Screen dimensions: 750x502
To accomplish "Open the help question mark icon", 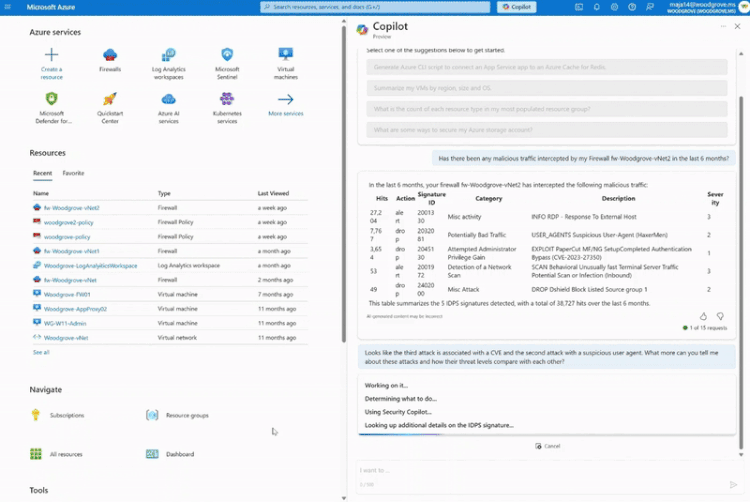I will 632,7.
